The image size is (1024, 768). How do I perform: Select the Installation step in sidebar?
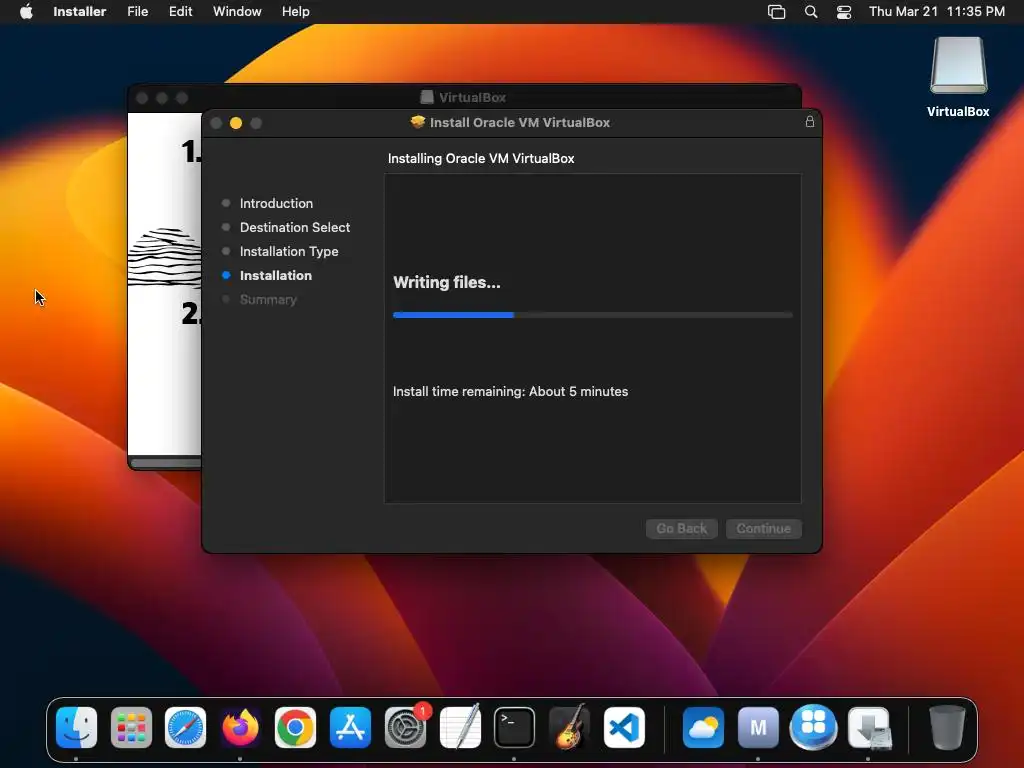point(276,276)
